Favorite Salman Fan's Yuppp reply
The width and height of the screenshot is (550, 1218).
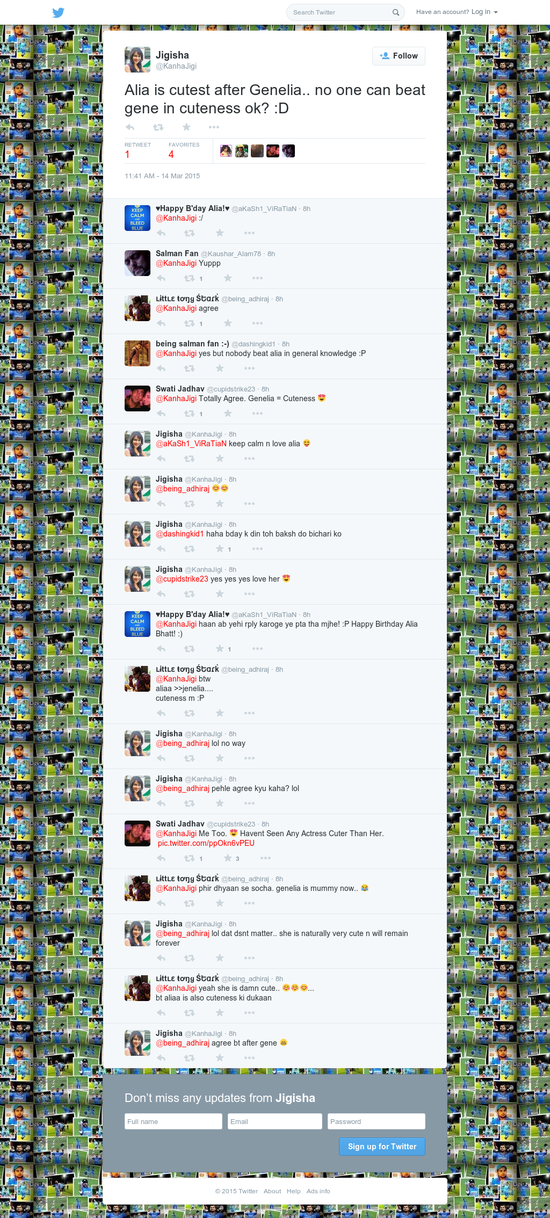click(x=227, y=277)
